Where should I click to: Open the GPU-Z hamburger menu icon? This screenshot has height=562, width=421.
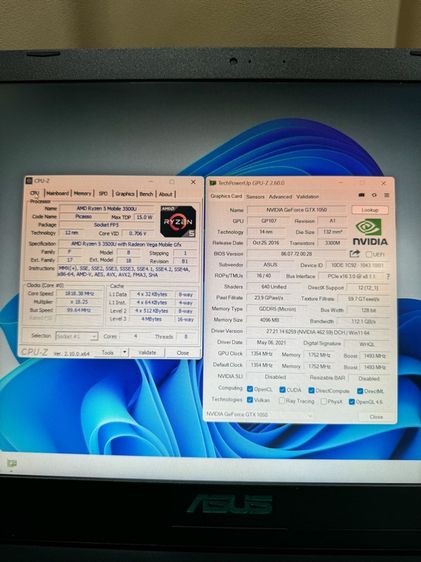coord(387,195)
